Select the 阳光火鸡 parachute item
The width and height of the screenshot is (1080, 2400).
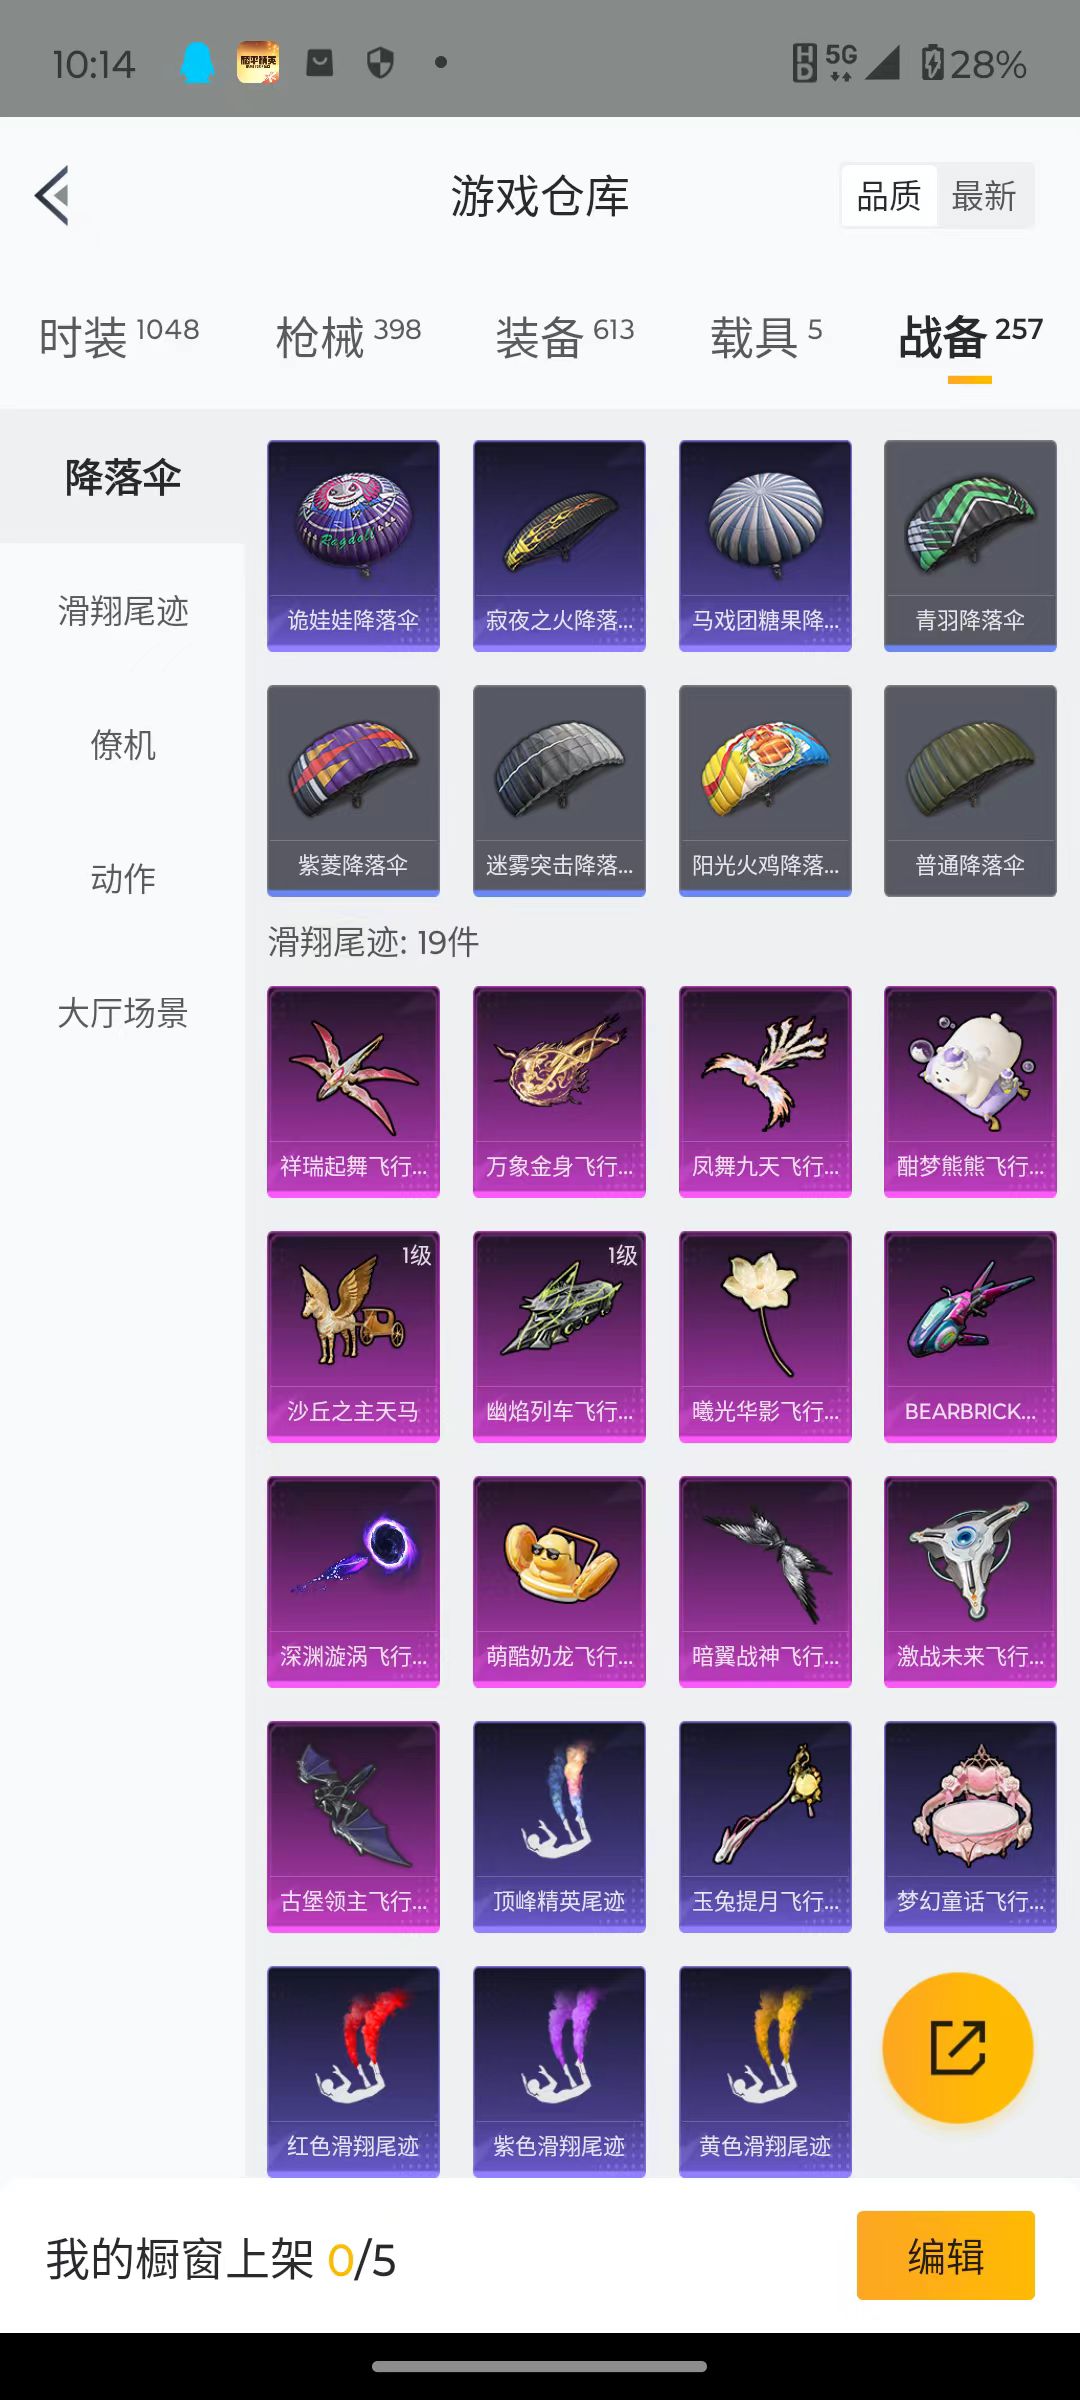[765, 791]
